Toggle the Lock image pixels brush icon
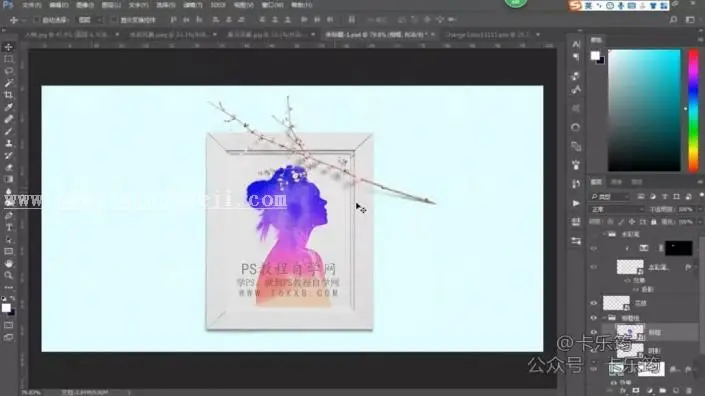This screenshot has width=705, height=396. point(621,222)
